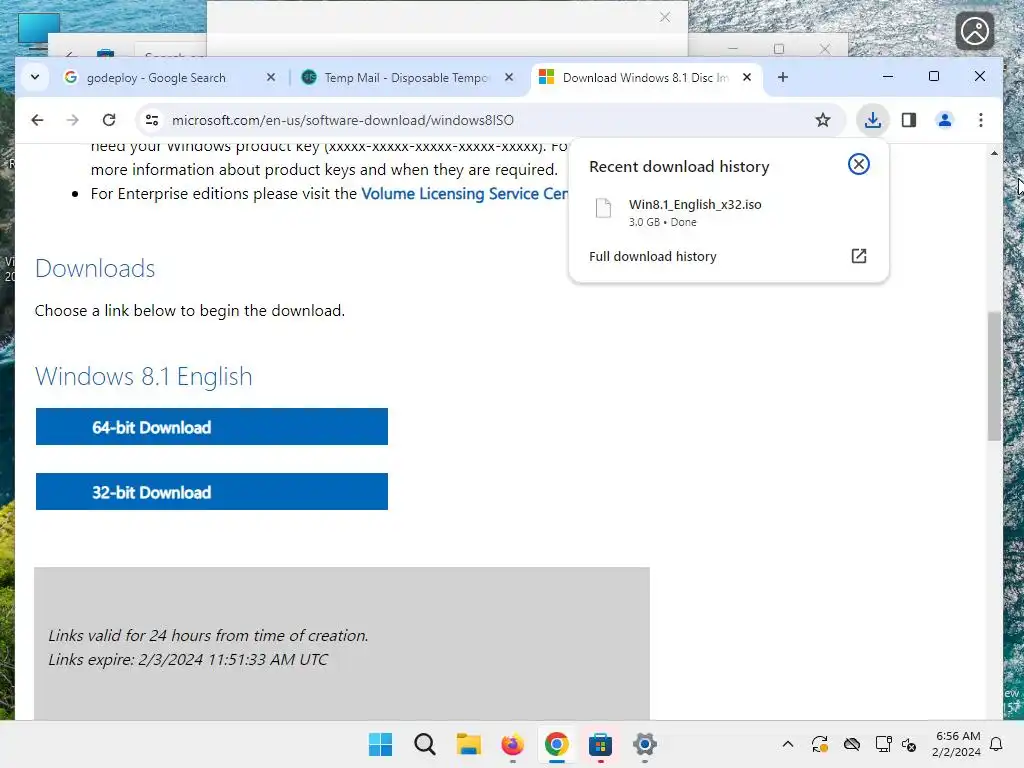Switch to godeploy Google Search tab
The width and height of the screenshot is (1024, 768).
point(157,78)
